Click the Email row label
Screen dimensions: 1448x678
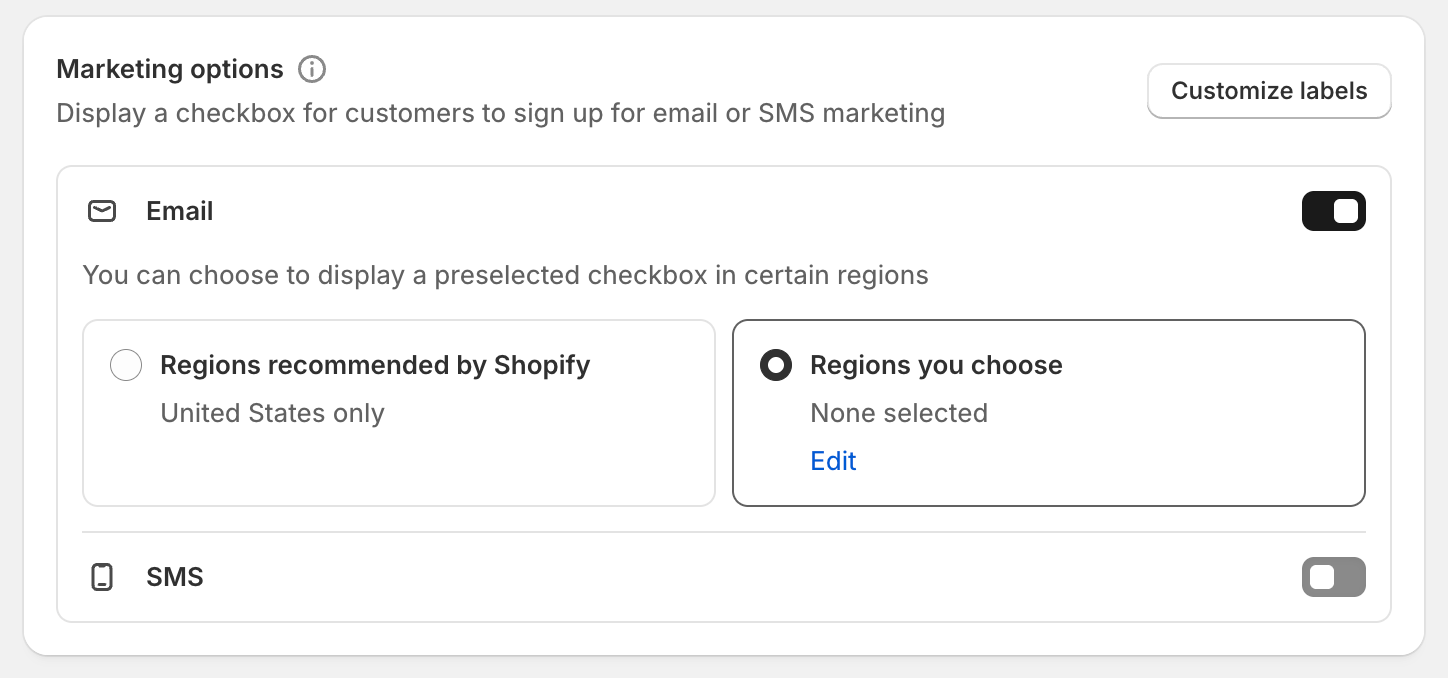tap(180, 211)
